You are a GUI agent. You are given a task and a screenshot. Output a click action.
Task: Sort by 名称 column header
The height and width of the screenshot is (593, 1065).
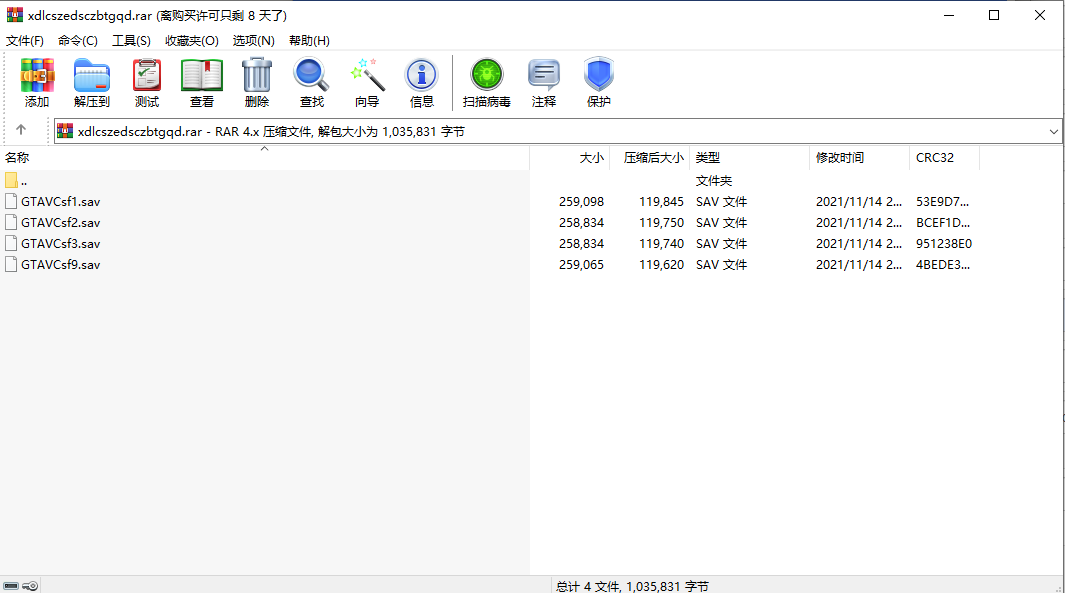tap(265, 158)
